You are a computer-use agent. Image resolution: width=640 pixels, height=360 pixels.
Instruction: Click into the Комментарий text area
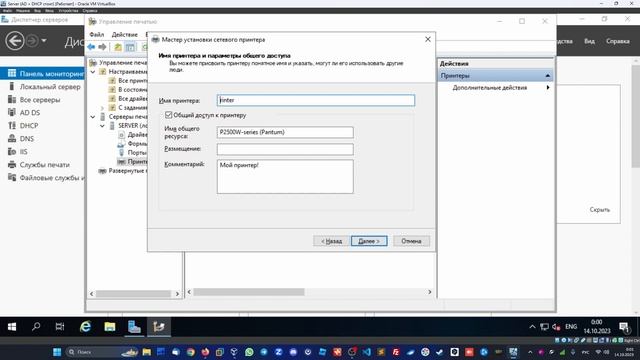click(x=285, y=176)
